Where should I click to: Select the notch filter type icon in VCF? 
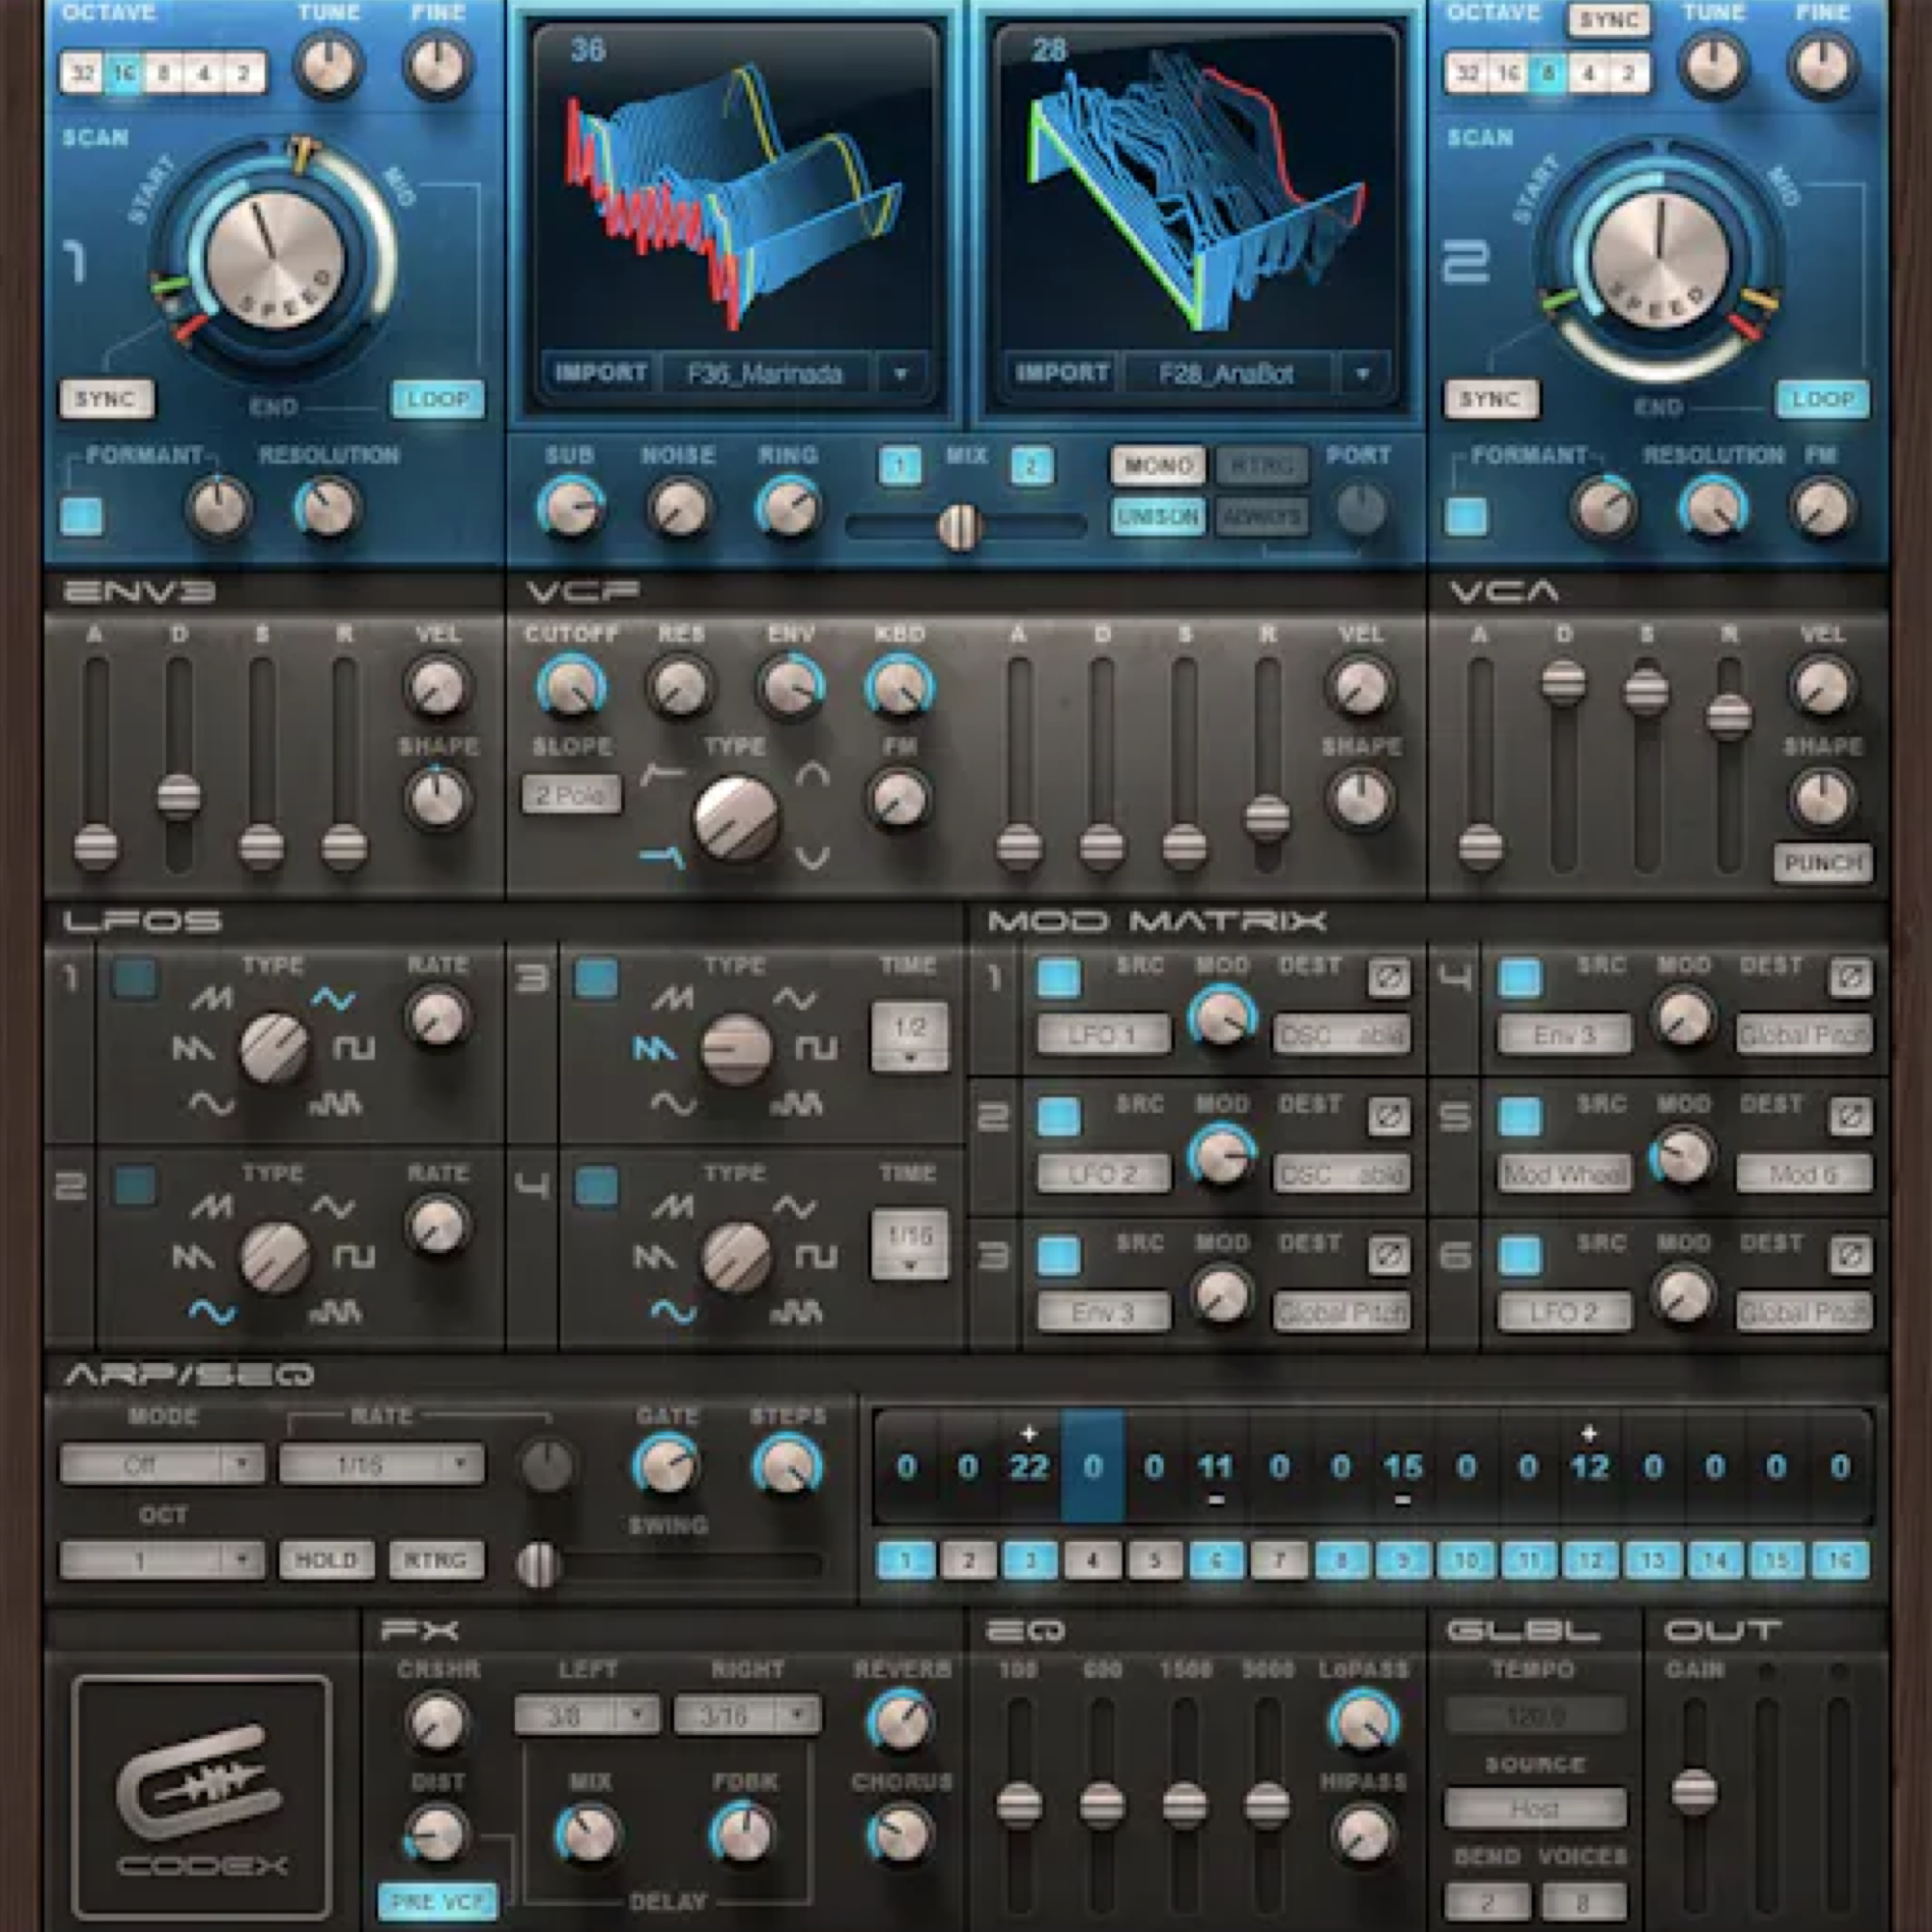pos(813,861)
